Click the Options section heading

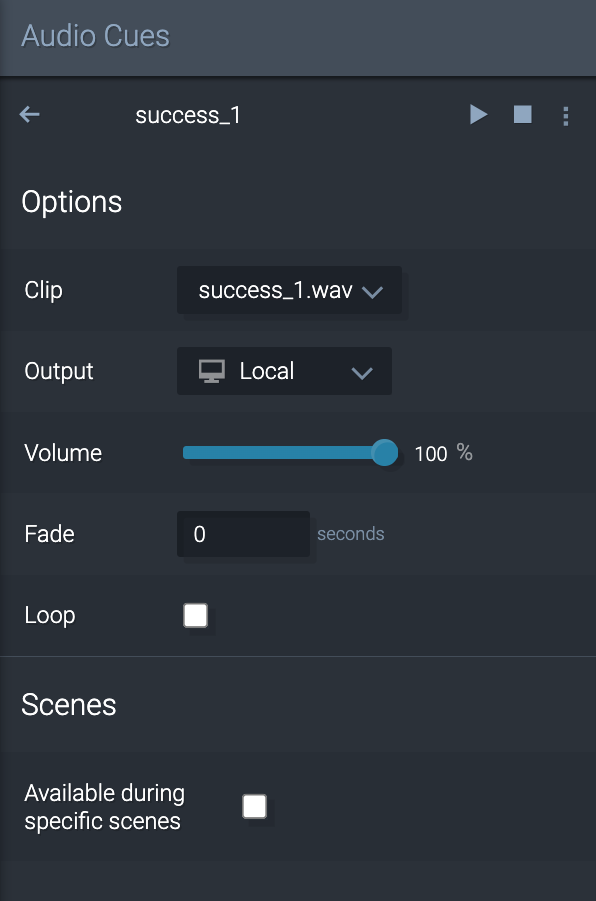click(x=72, y=202)
